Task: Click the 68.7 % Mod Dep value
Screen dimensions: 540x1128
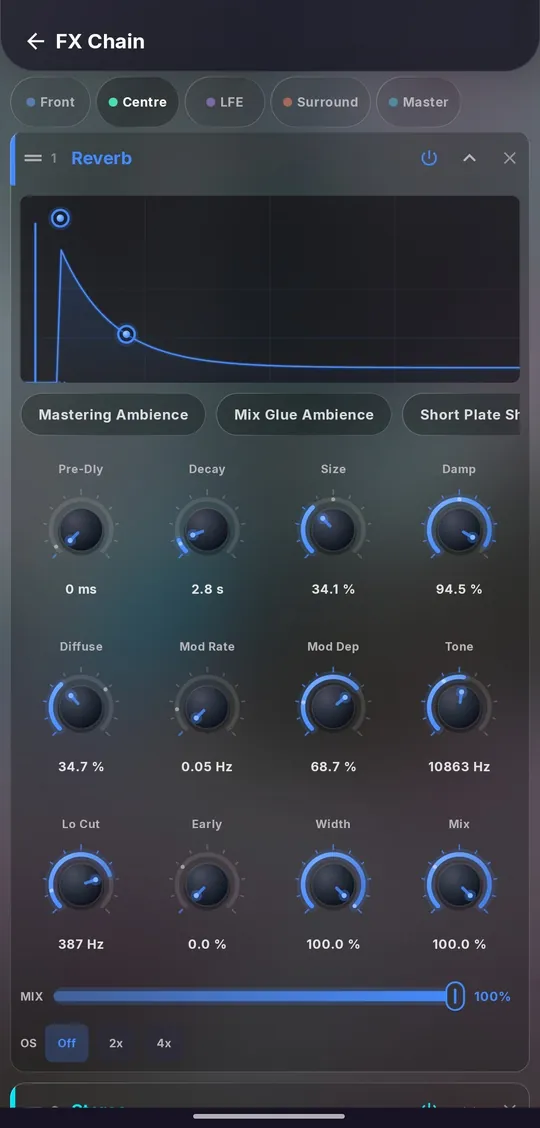Action: pyautogui.click(x=333, y=767)
